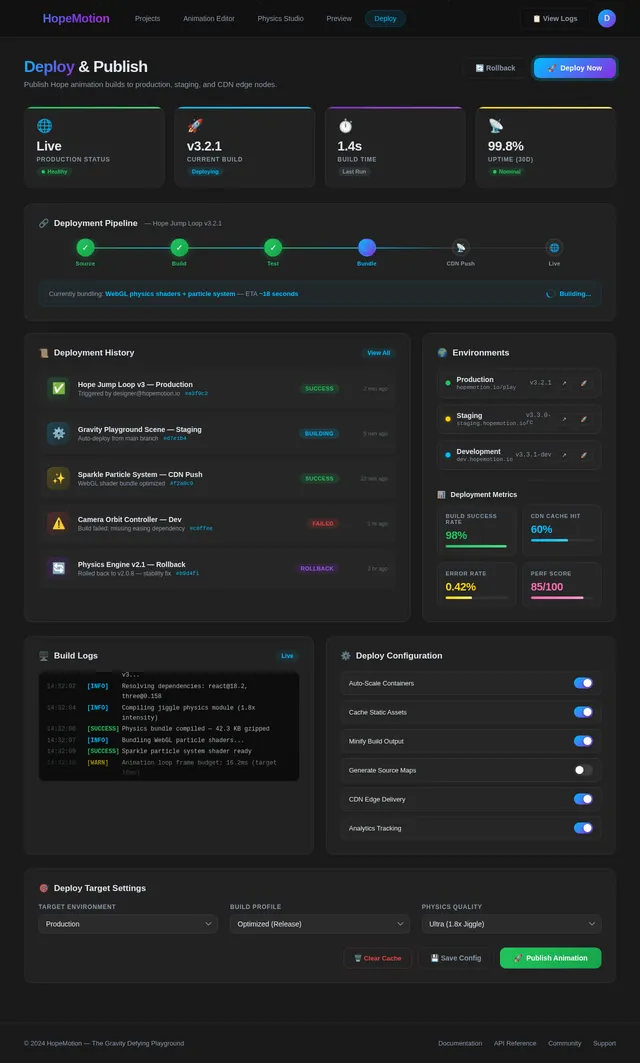Viewport: 640px width, 1063px height.
Task: Click View All in Deployment History
Action: (378, 353)
